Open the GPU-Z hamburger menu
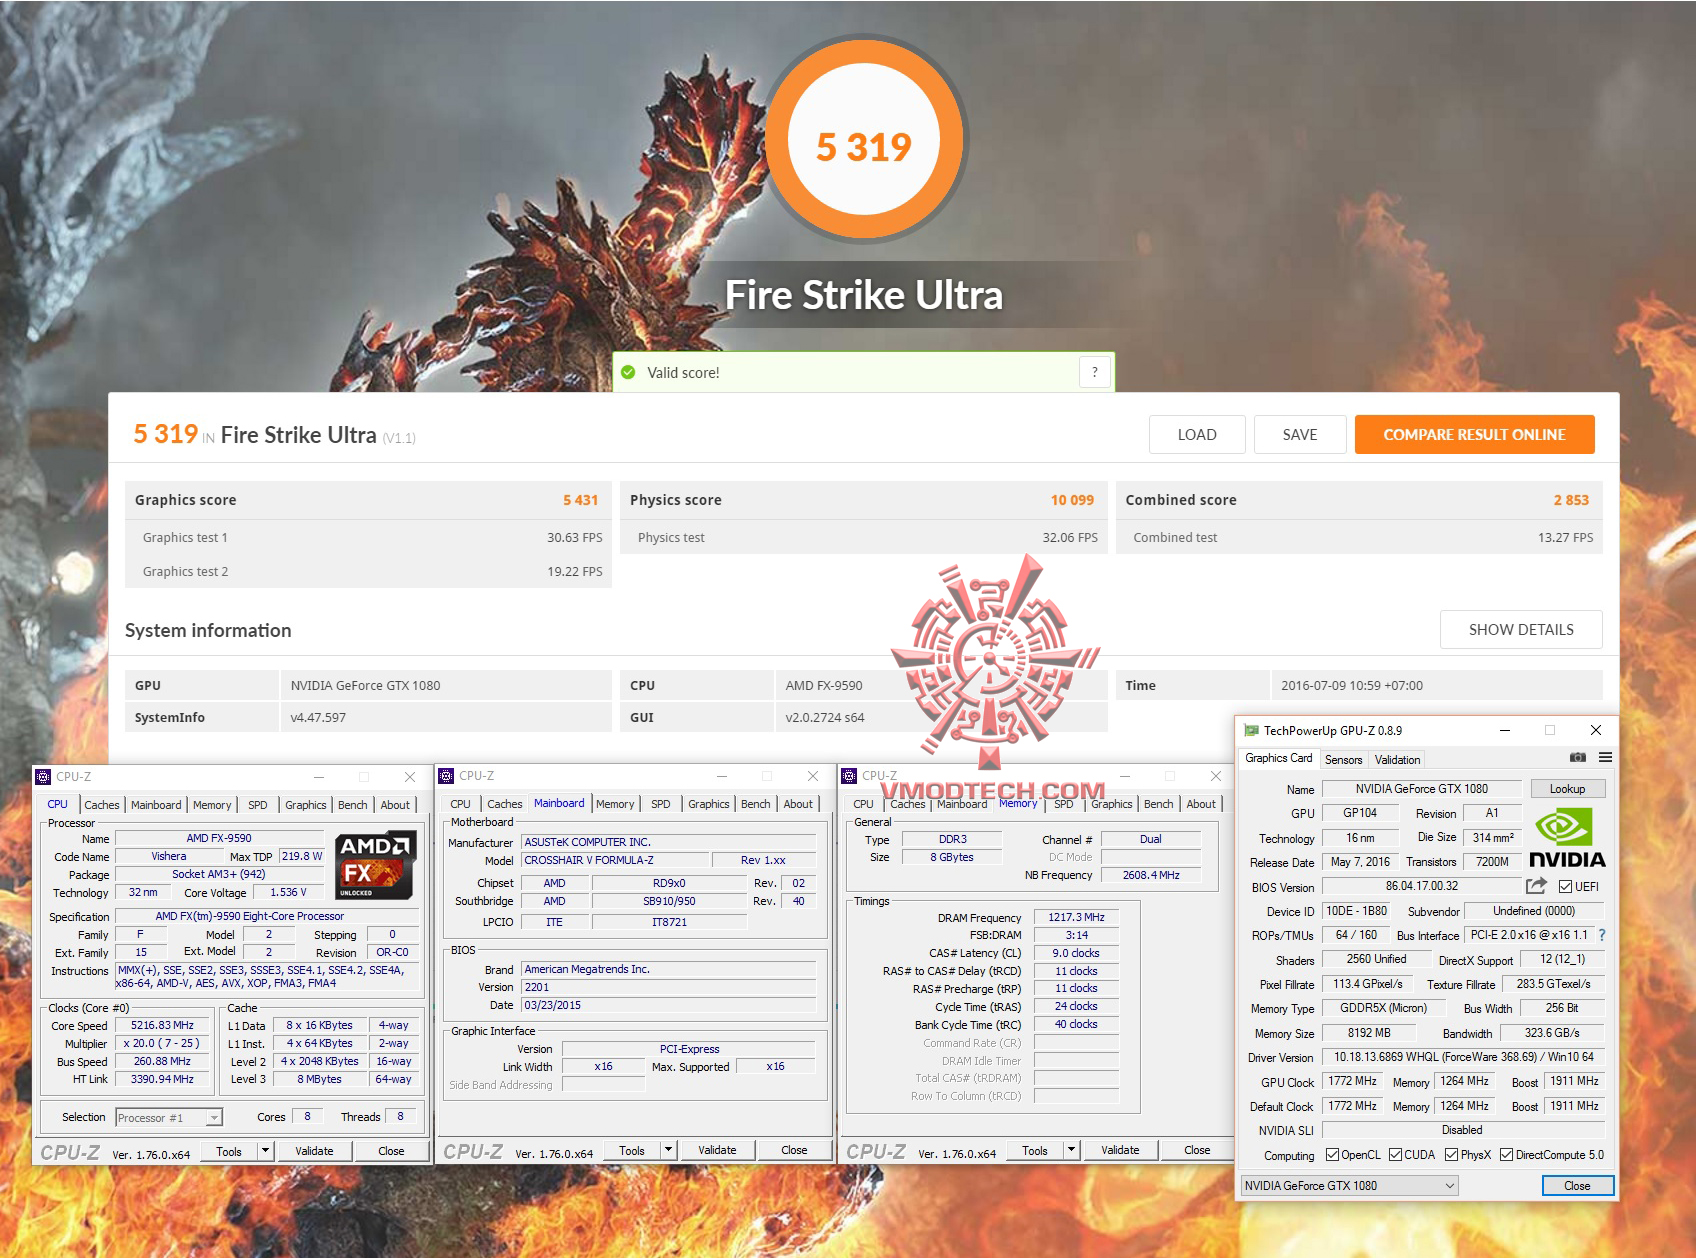The image size is (1696, 1258). pyautogui.click(x=1605, y=758)
